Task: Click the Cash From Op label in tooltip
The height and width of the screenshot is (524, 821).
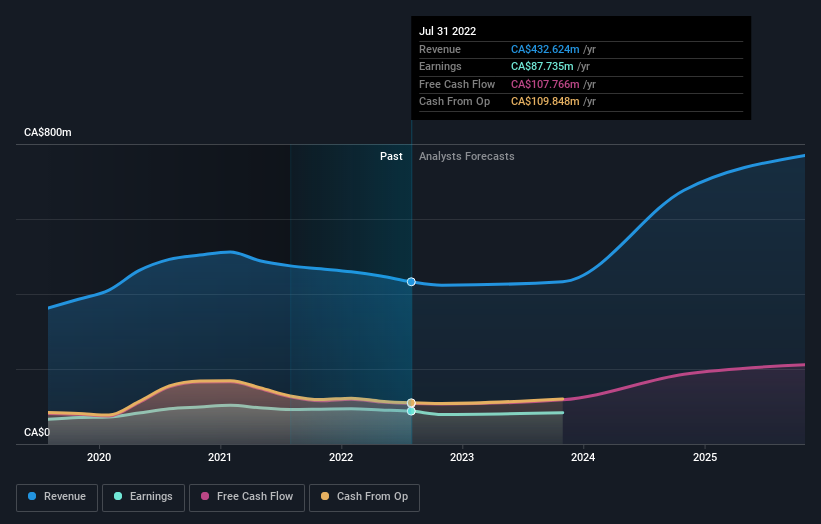Action: click(454, 102)
